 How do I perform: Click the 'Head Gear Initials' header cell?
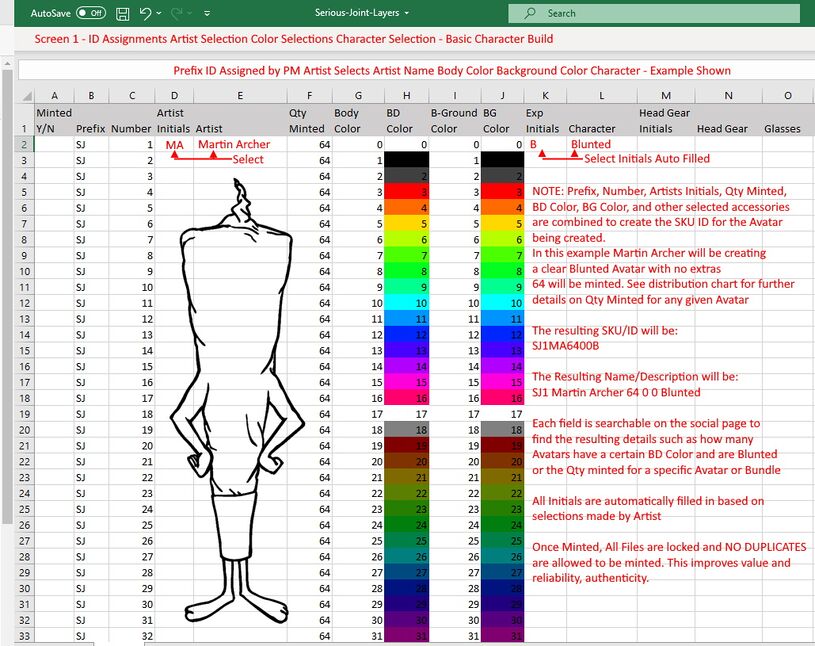[x=666, y=120]
